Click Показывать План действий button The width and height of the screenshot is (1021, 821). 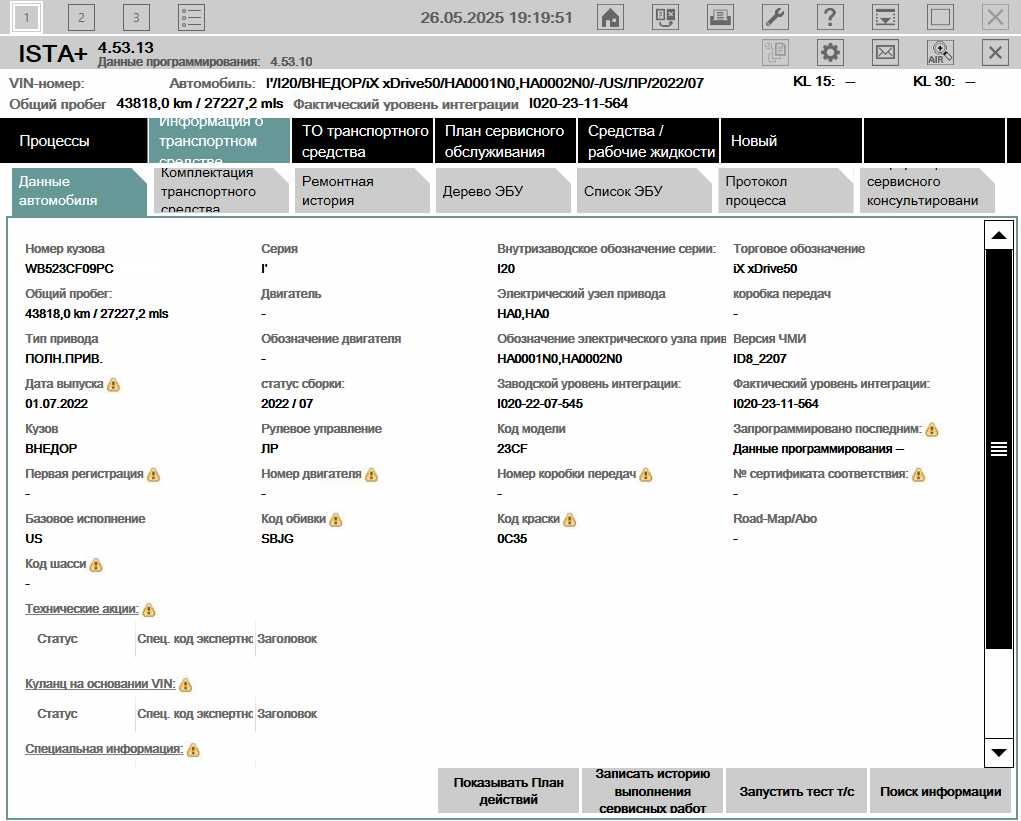(x=508, y=791)
